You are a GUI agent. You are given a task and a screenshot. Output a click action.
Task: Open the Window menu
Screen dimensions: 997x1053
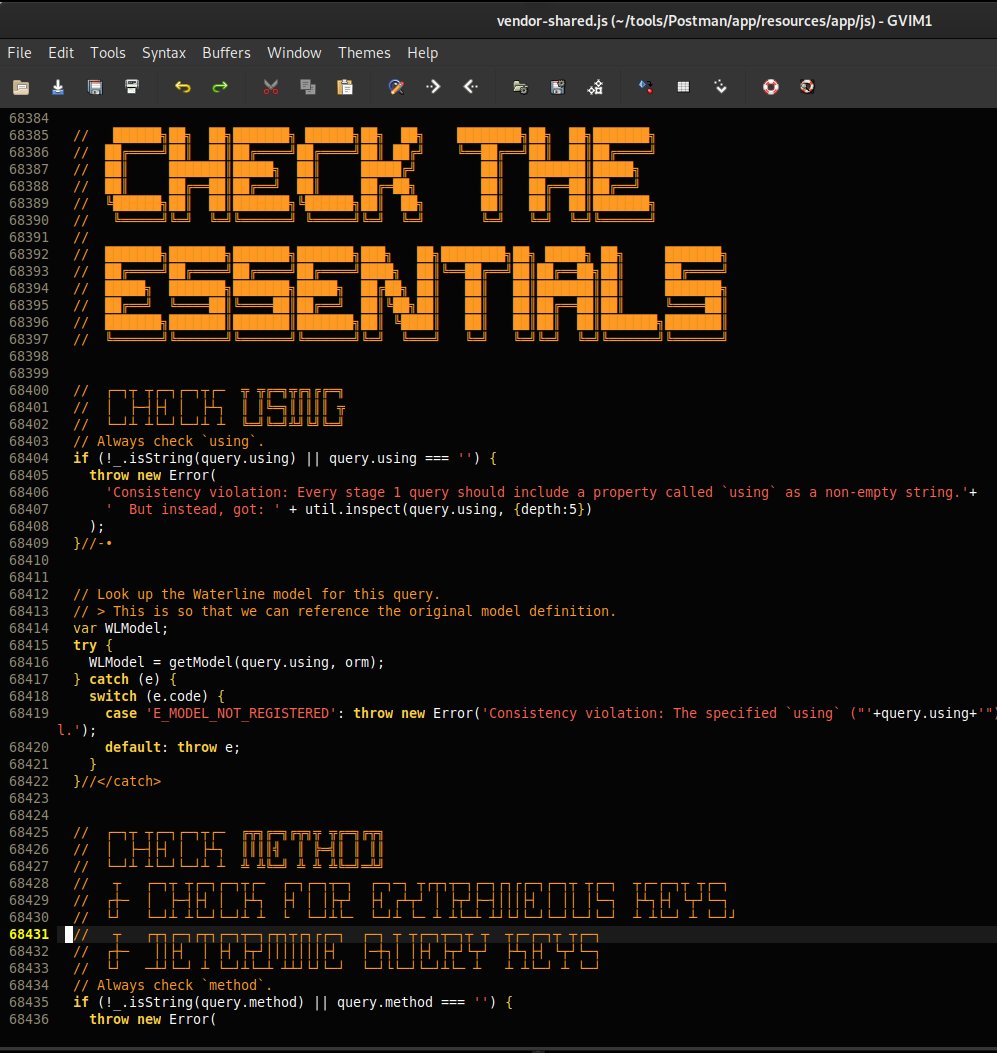pyautogui.click(x=294, y=52)
